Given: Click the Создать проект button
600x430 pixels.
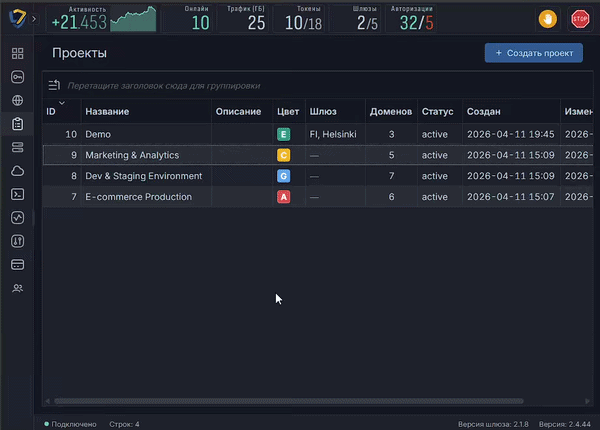Looking at the screenshot, I should (534, 53).
